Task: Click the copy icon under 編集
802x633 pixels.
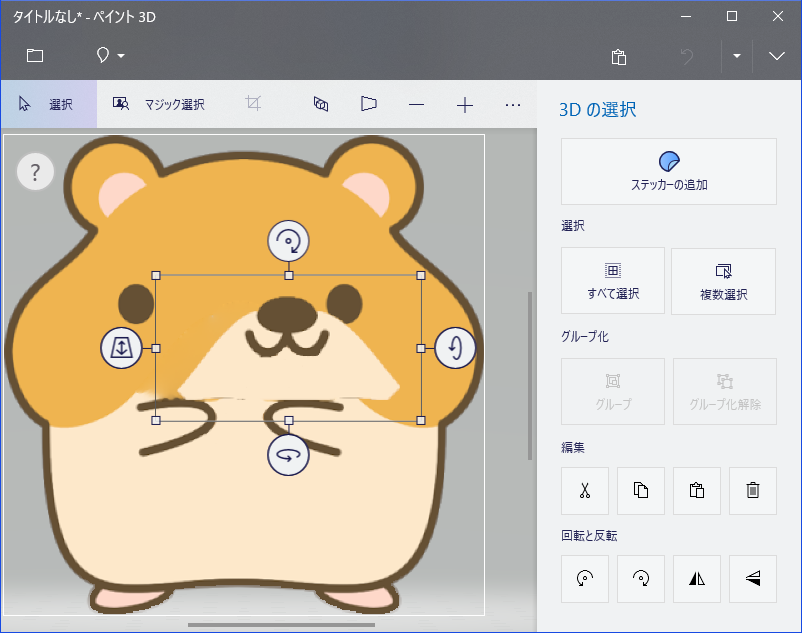Action: (x=641, y=491)
